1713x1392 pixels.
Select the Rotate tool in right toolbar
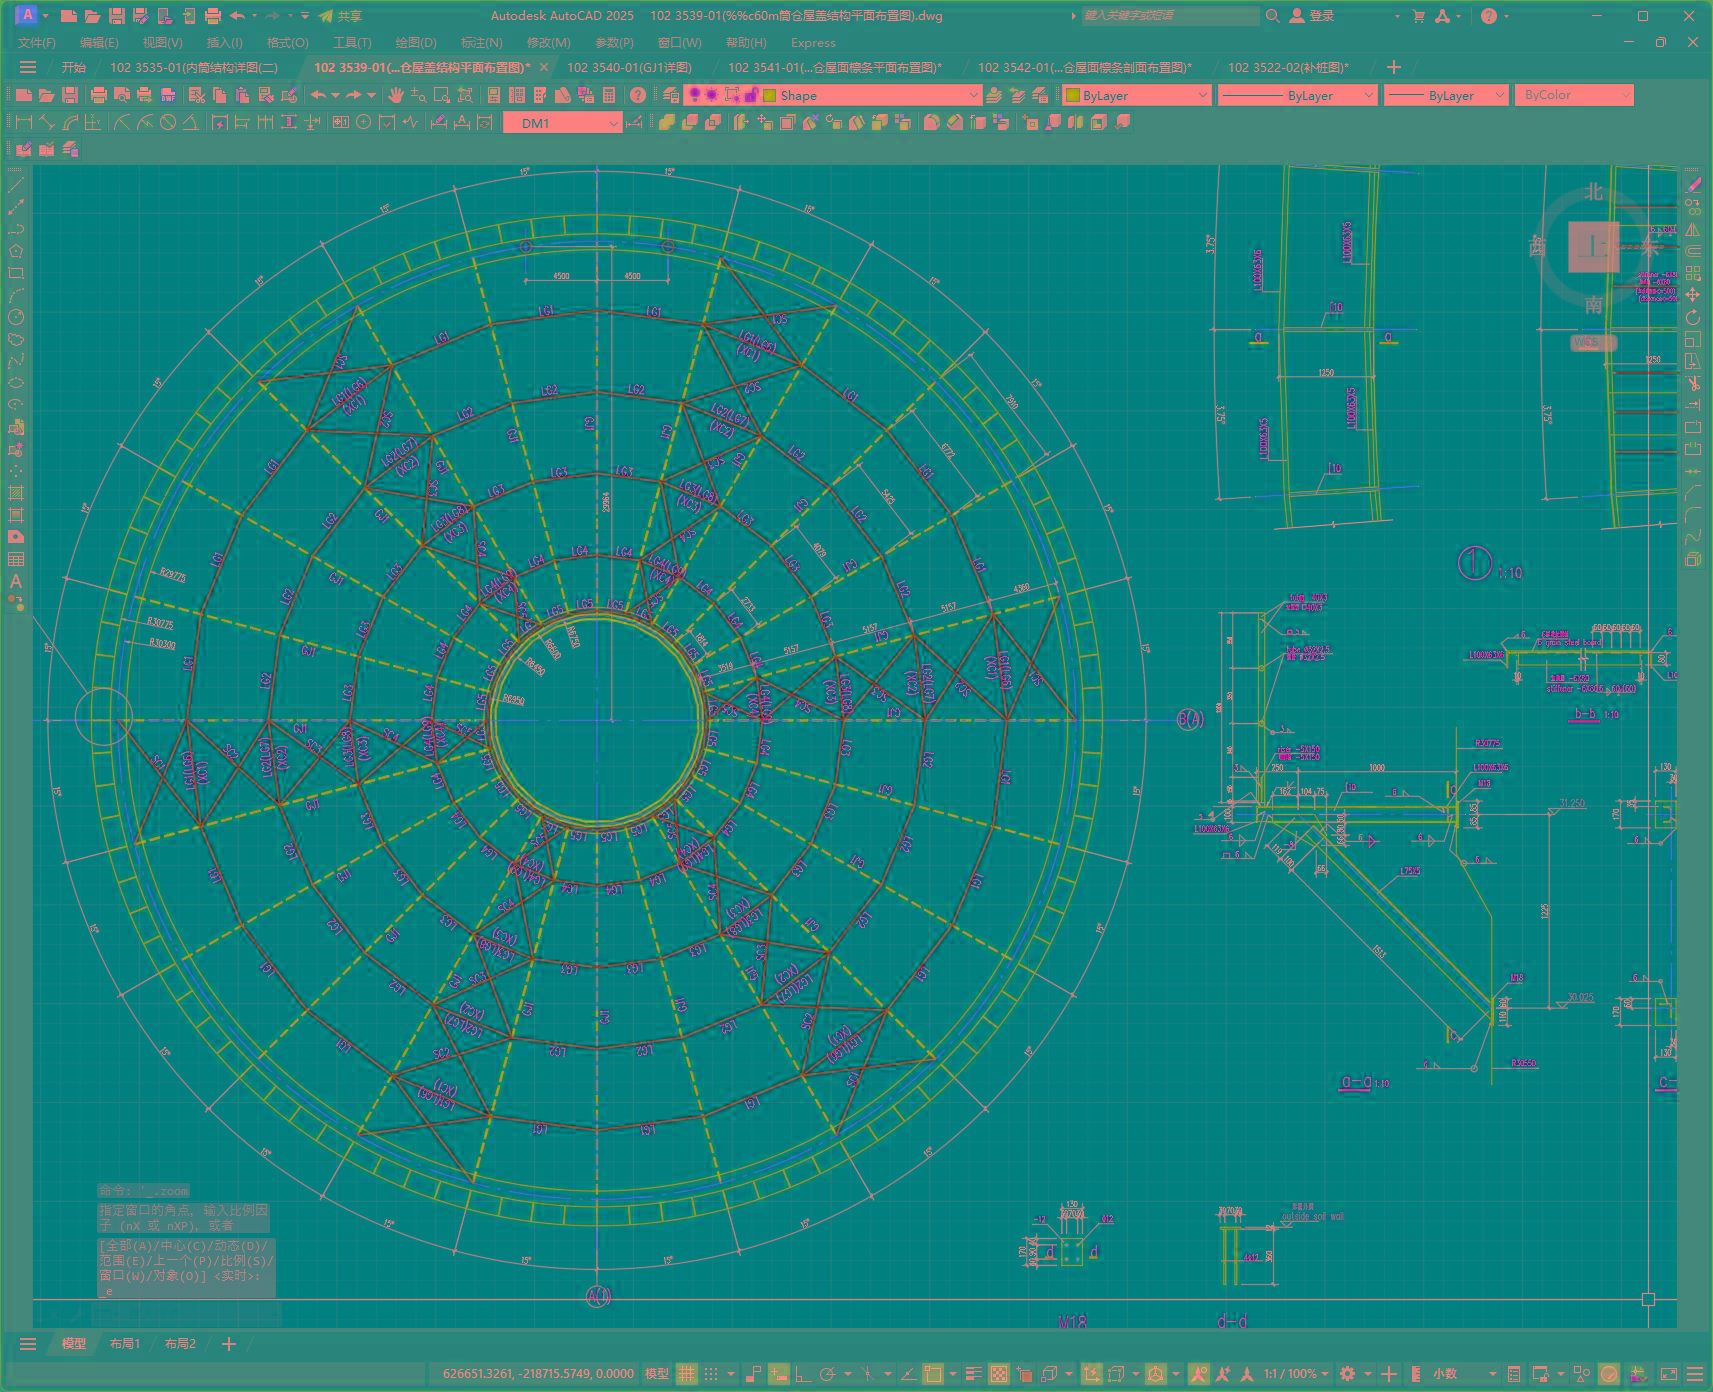(x=1693, y=317)
